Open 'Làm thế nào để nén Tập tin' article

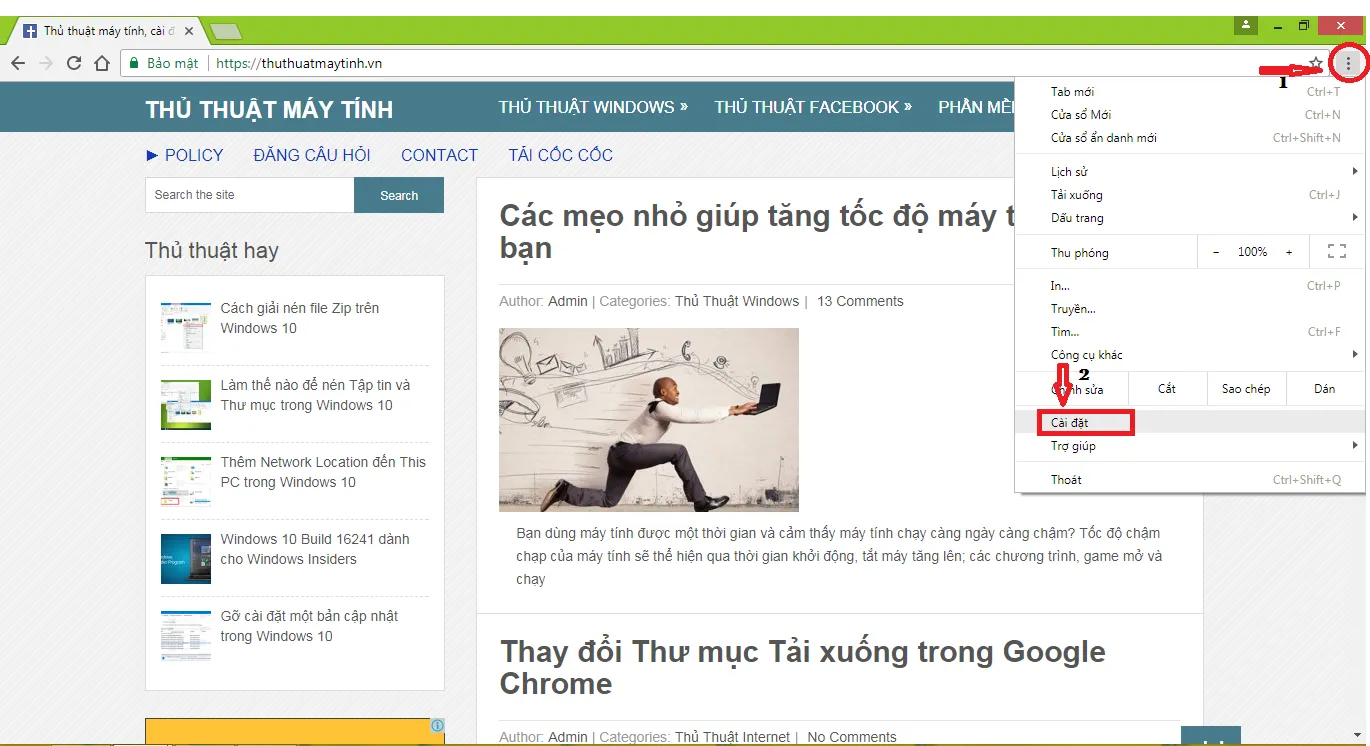point(315,395)
